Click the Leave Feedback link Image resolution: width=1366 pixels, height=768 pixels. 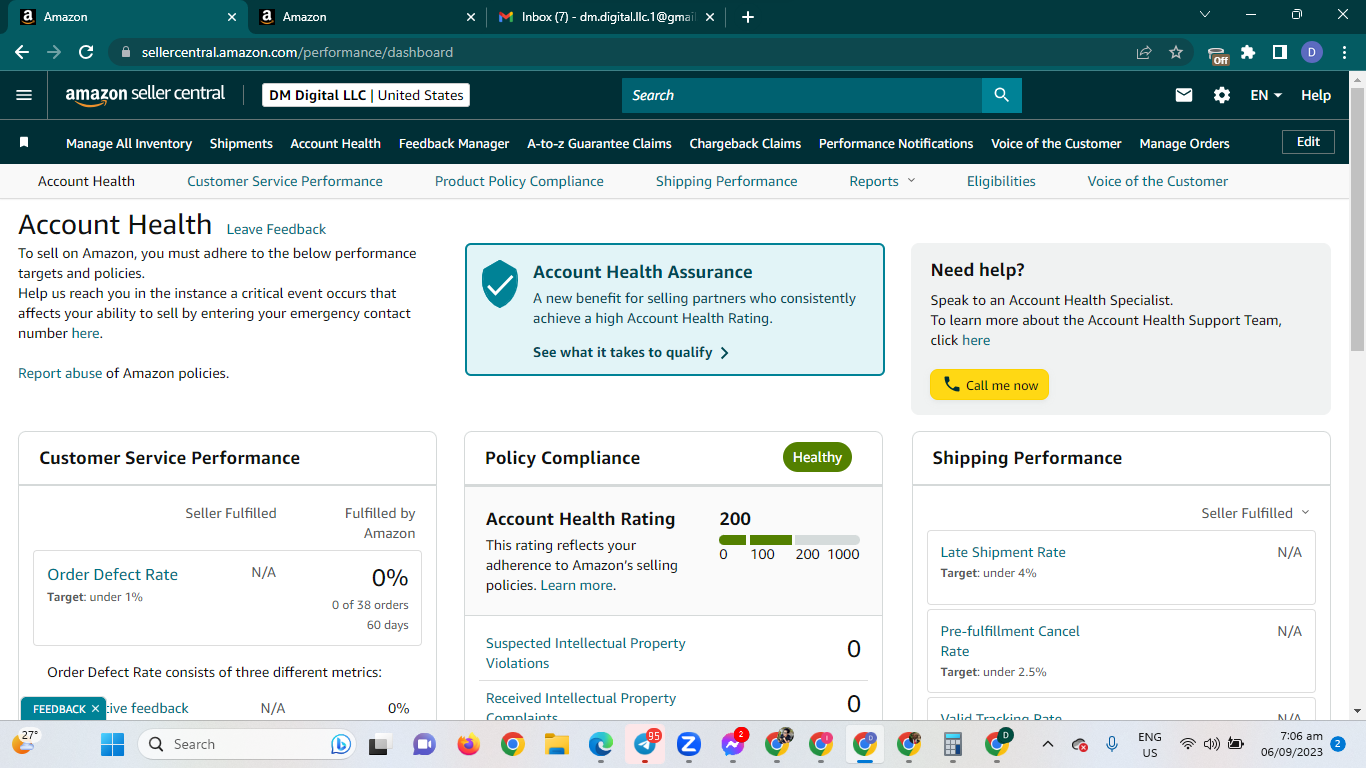(276, 229)
